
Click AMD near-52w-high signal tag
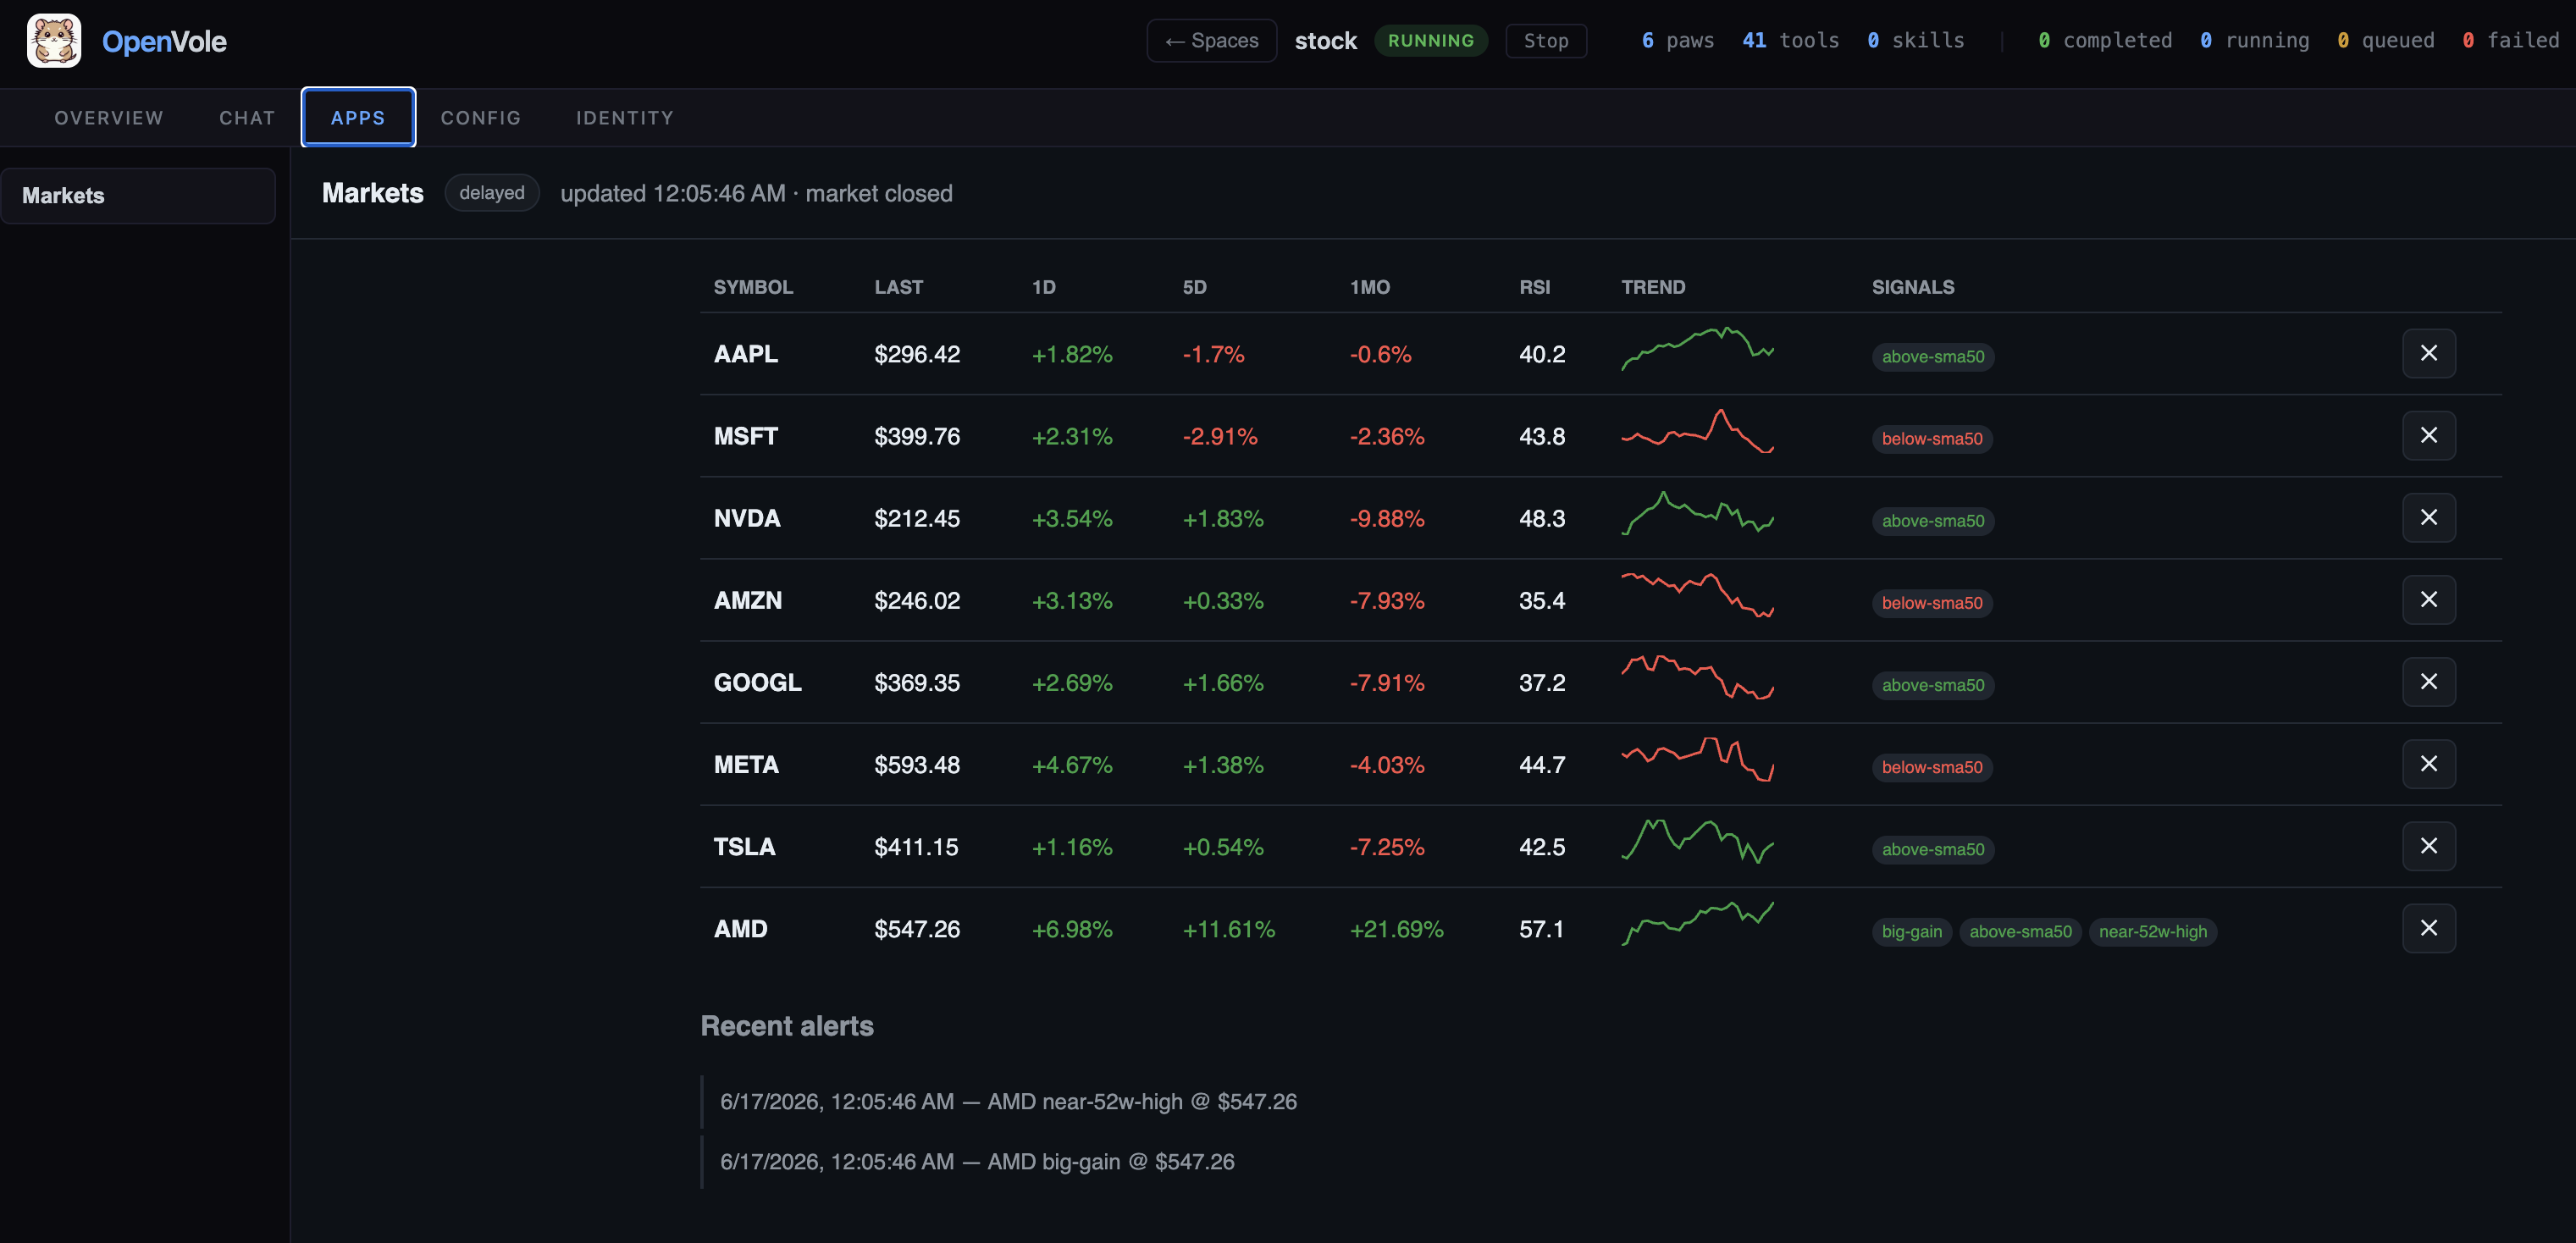tap(2152, 932)
